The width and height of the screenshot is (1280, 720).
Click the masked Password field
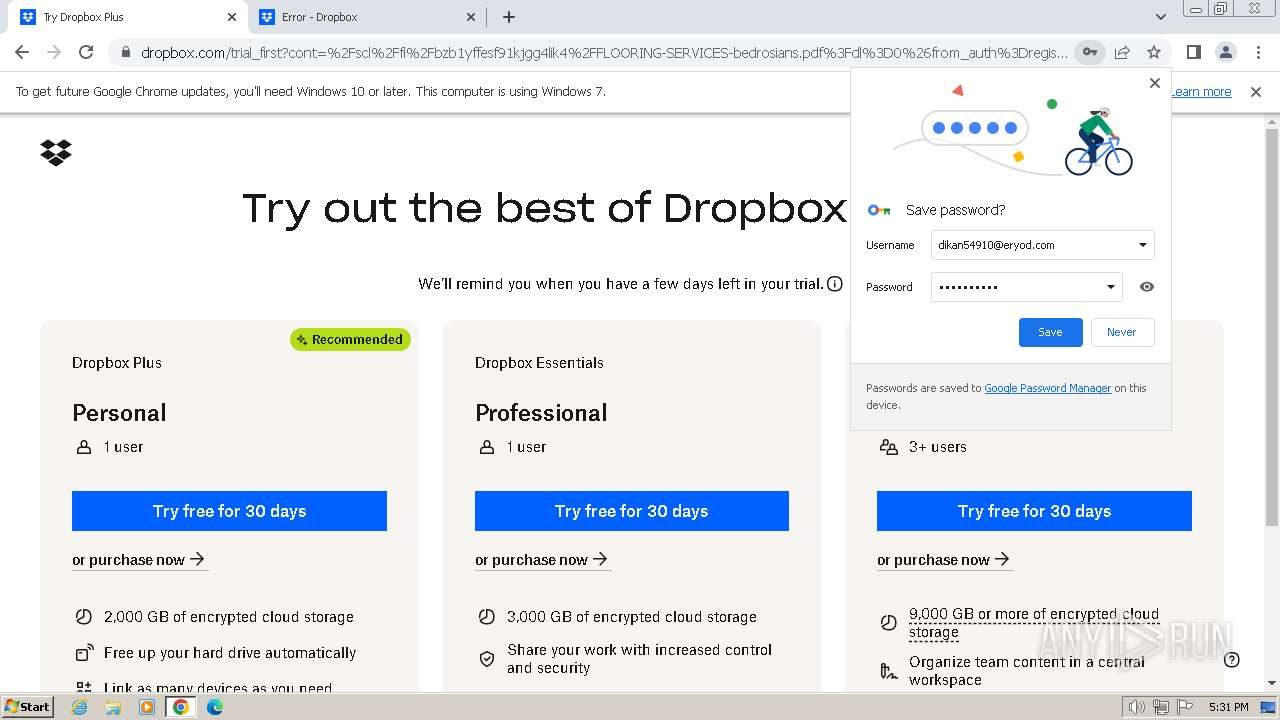[1026, 287]
